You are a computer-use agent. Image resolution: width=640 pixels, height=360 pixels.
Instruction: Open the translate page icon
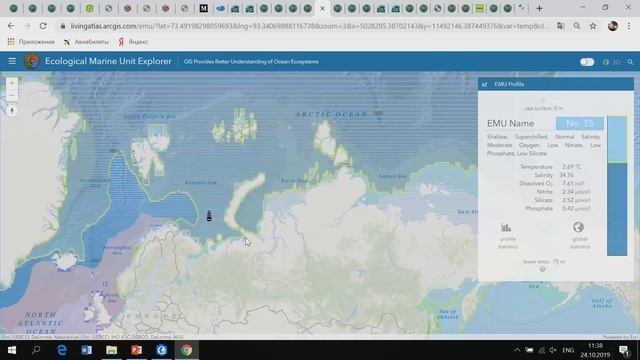pyautogui.click(x=561, y=26)
